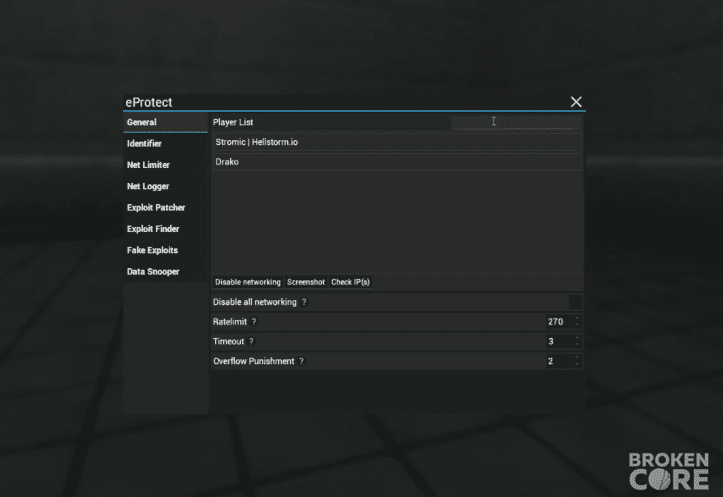
Task: Click the Timeout value field
Action: [559, 342]
